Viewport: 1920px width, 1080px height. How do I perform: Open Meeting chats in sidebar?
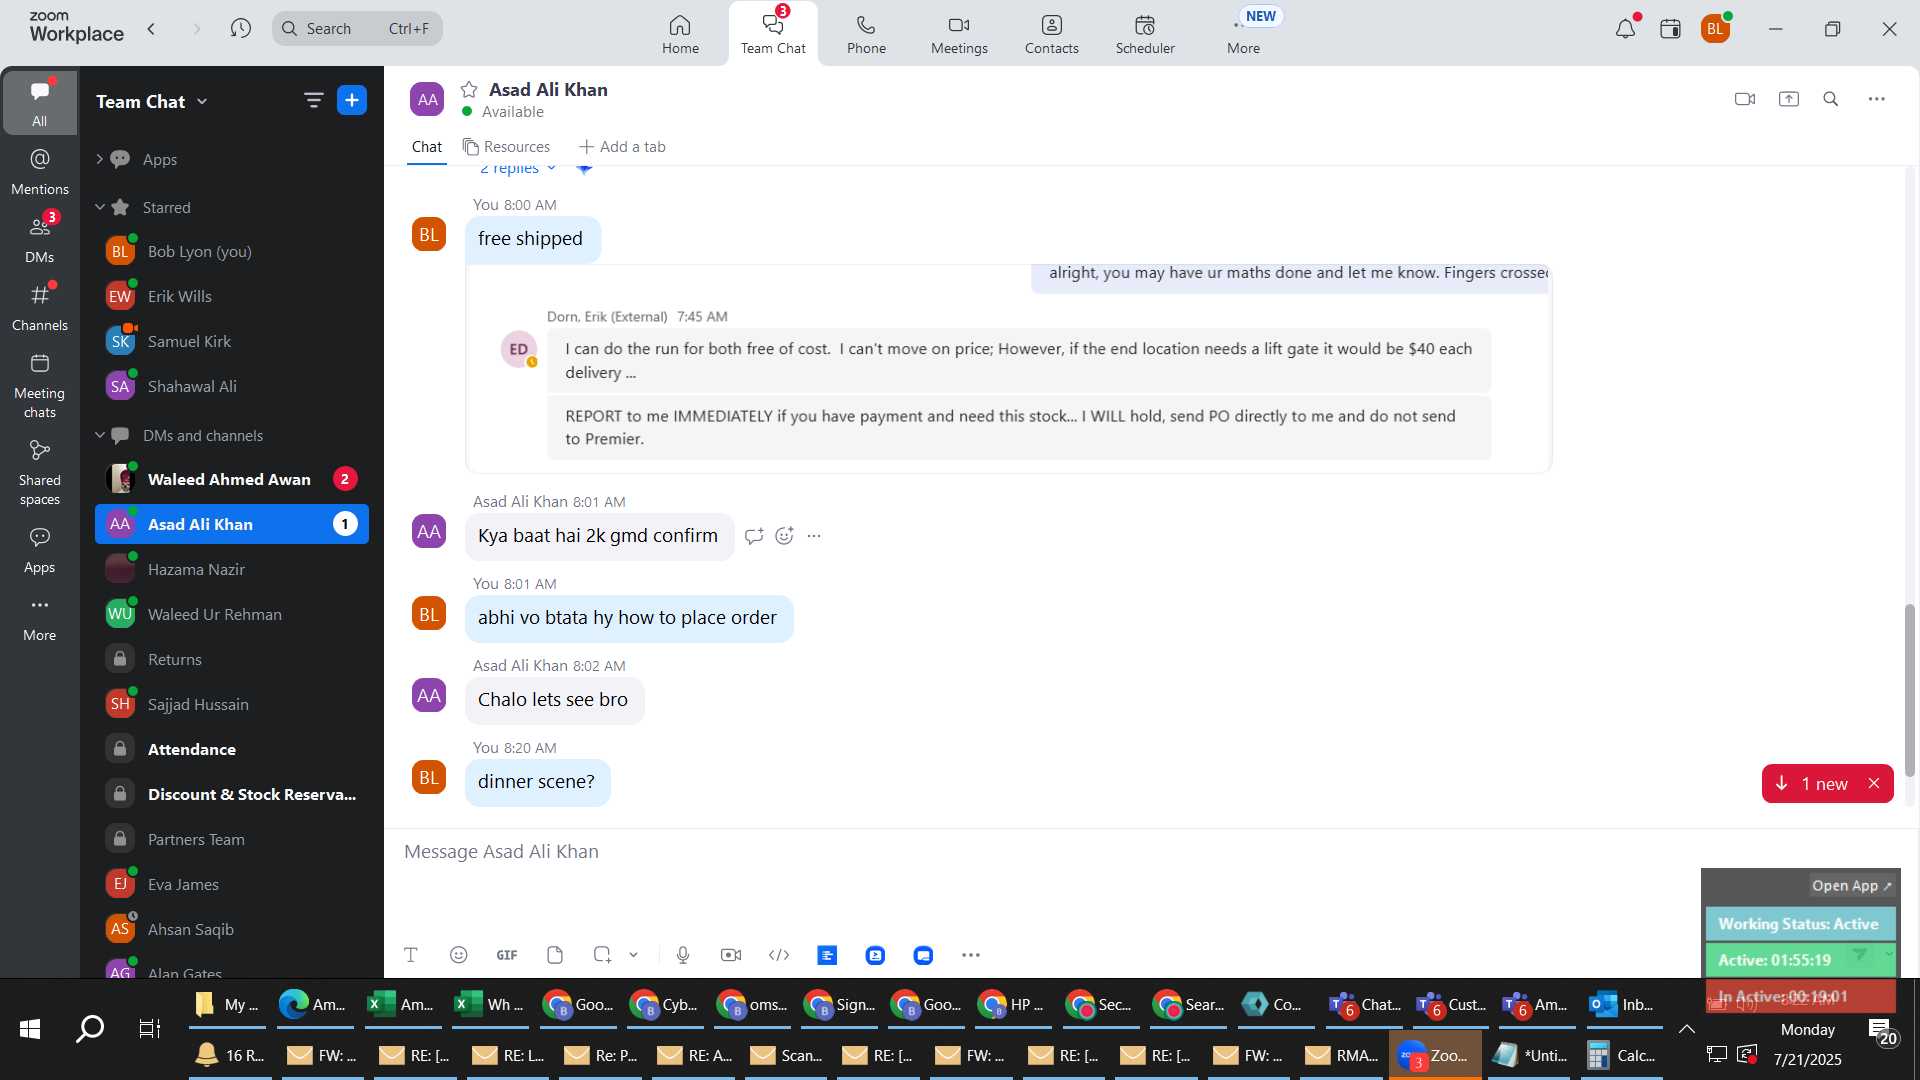click(x=40, y=386)
